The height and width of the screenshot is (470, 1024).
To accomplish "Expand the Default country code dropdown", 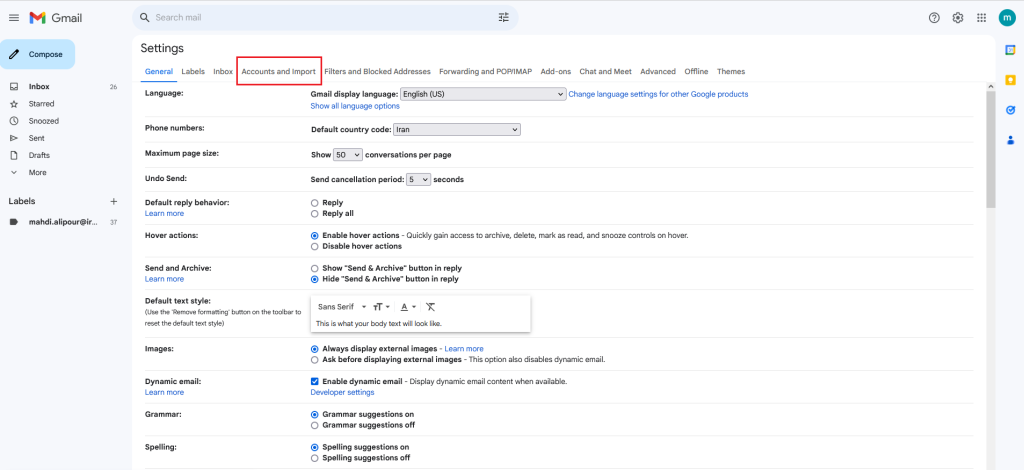I will (x=457, y=129).
